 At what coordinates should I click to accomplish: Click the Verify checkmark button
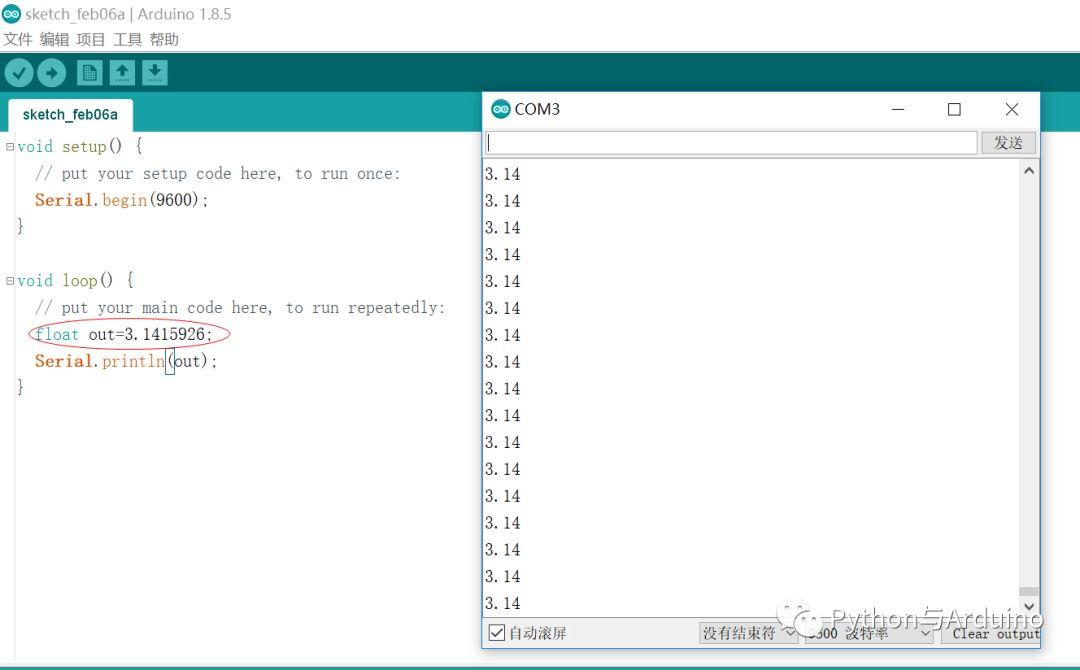tap(19, 72)
